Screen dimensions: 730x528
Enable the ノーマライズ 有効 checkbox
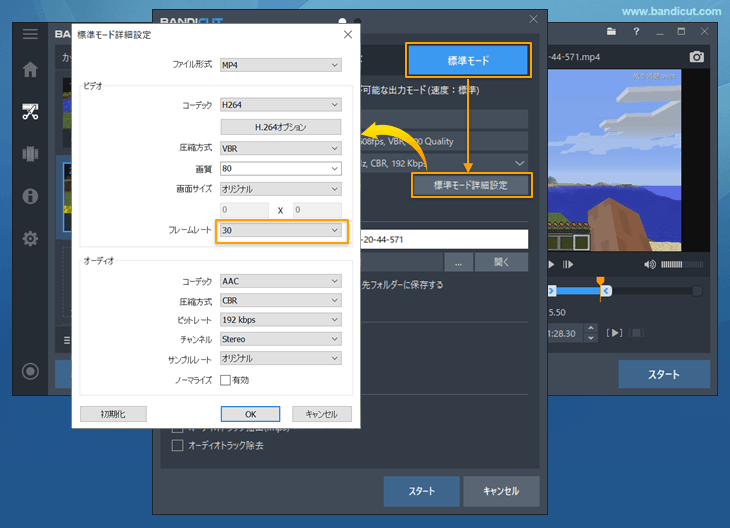(x=226, y=380)
